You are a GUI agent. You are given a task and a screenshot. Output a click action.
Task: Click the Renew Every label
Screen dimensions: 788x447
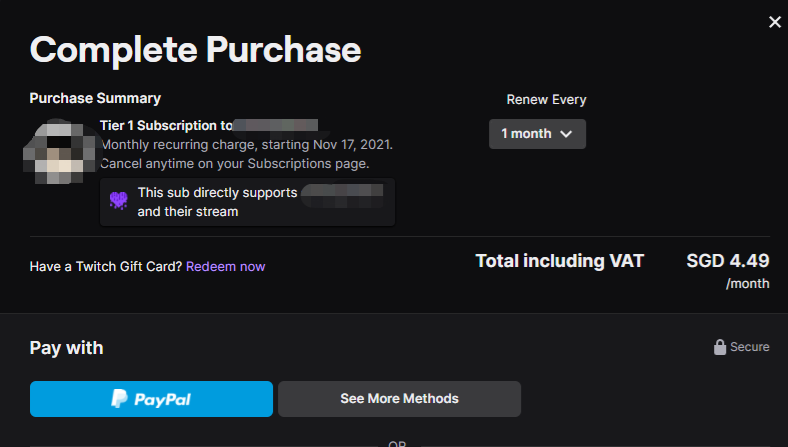coord(546,99)
